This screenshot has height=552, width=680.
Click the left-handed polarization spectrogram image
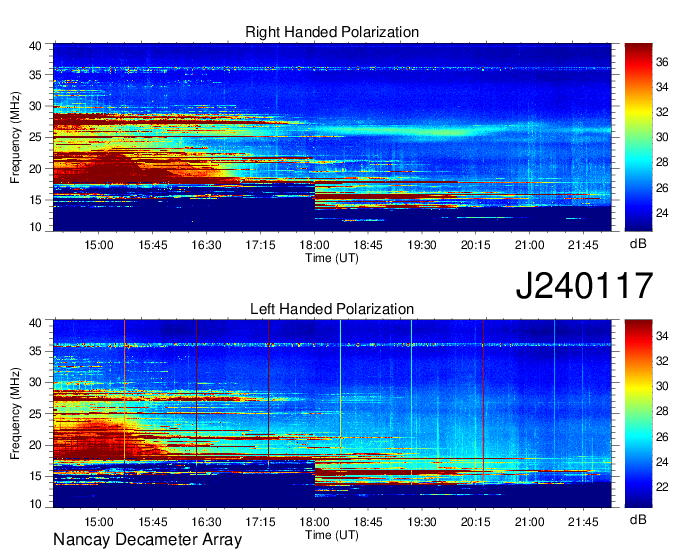tap(332, 414)
